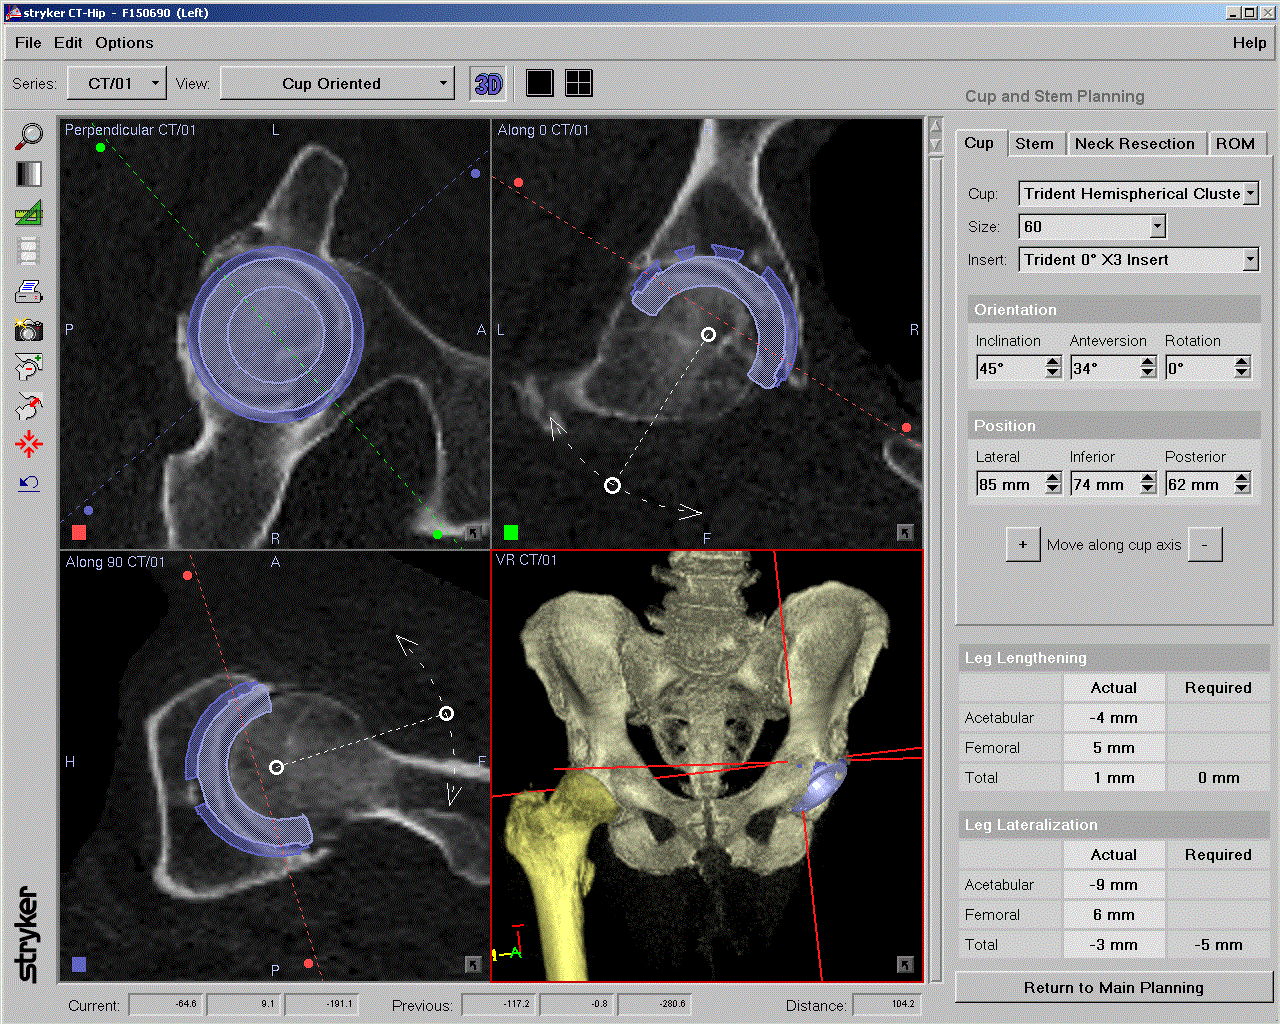Select the magnifying glass zoom tool
The width and height of the screenshot is (1280, 1024).
(29, 135)
